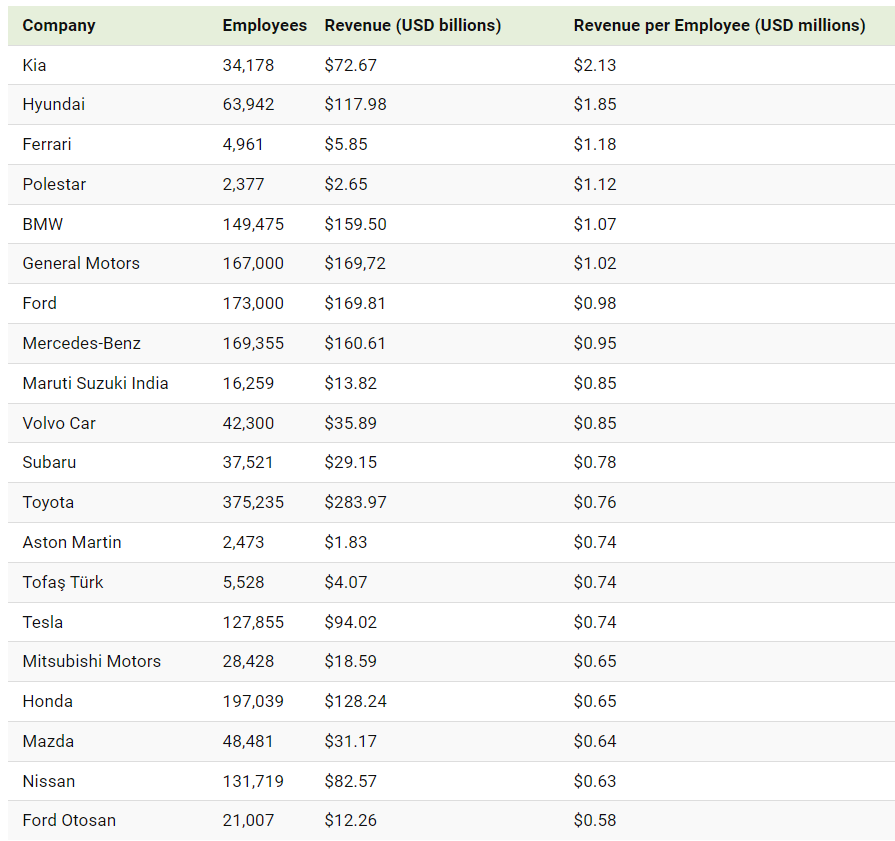Viewport: 895px width, 841px height.
Task: Click Hyundai's employee count 63,942
Action: tap(248, 104)
